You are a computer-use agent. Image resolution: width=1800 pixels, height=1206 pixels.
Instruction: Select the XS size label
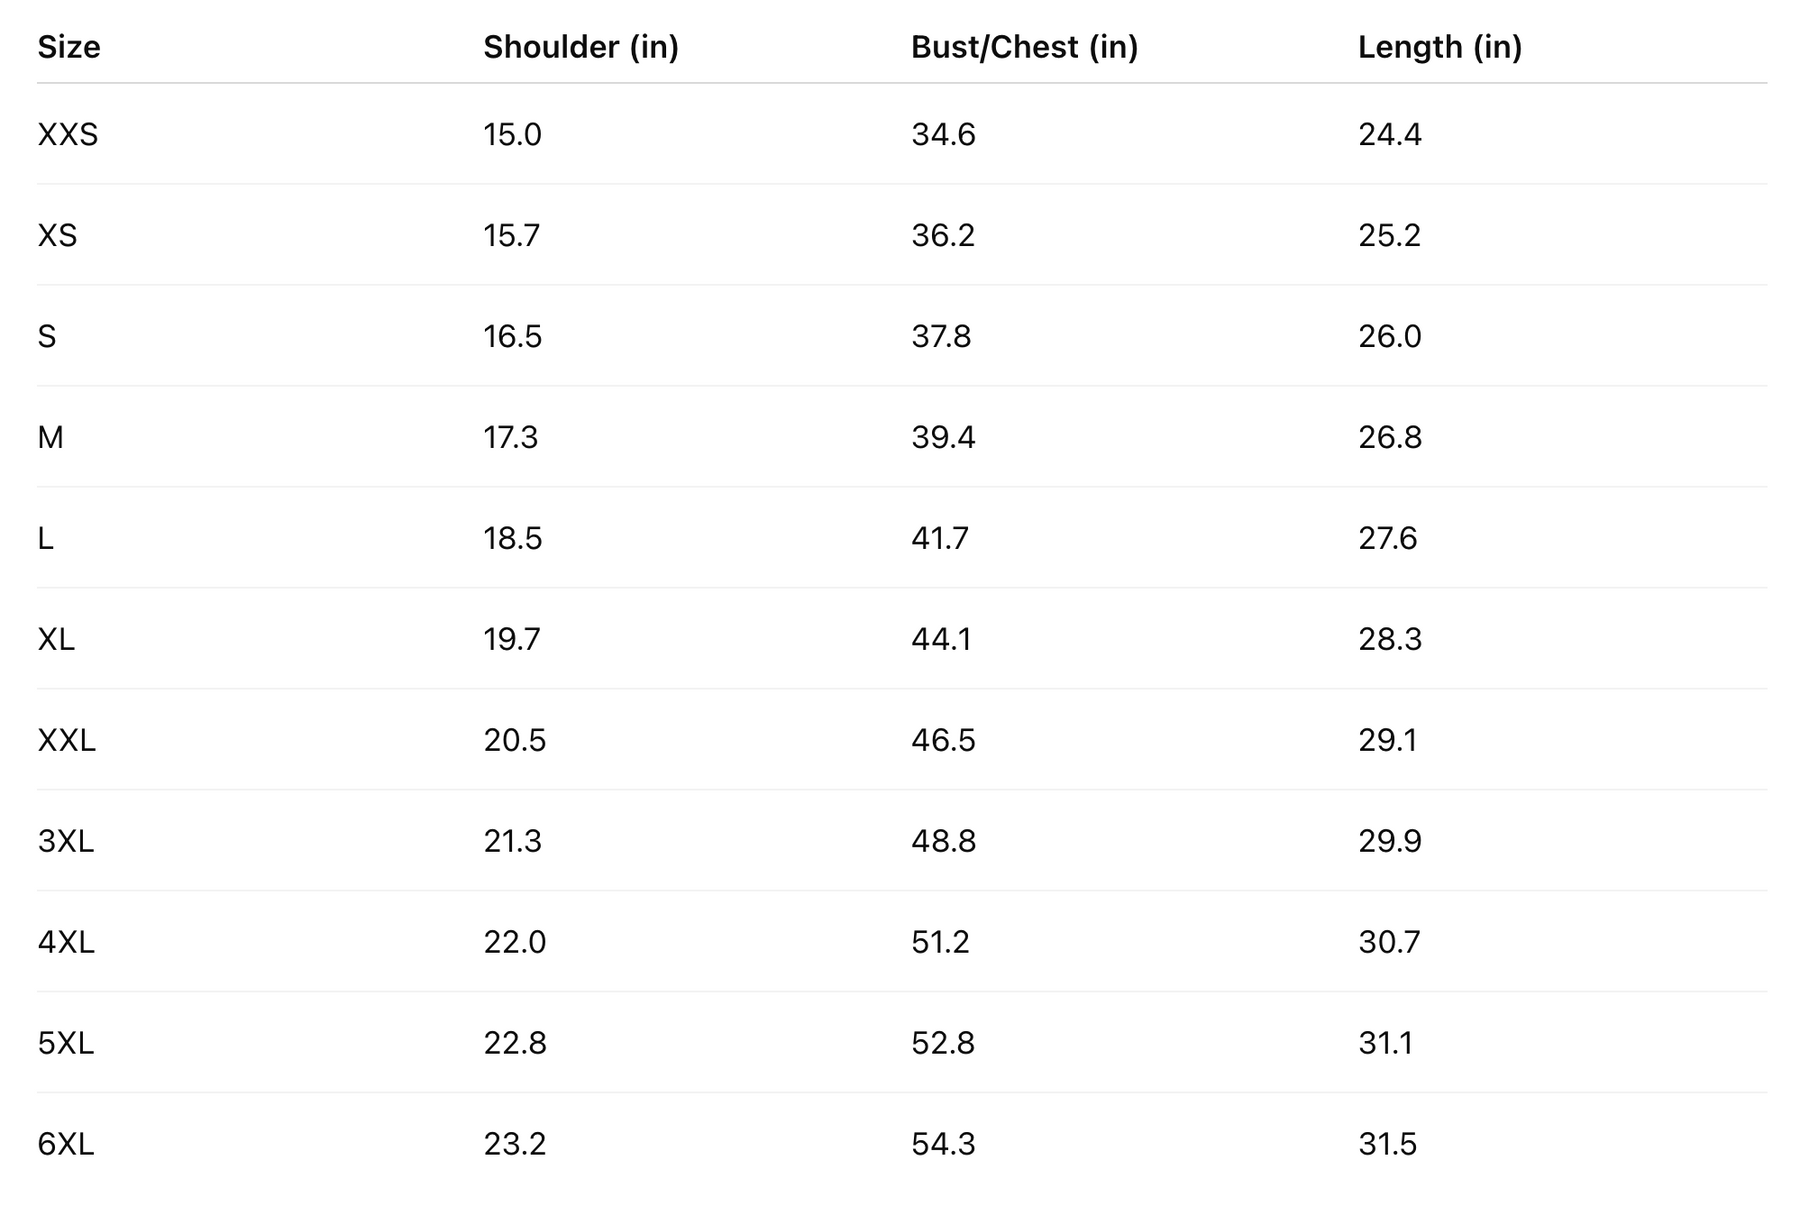click(57, 235)
